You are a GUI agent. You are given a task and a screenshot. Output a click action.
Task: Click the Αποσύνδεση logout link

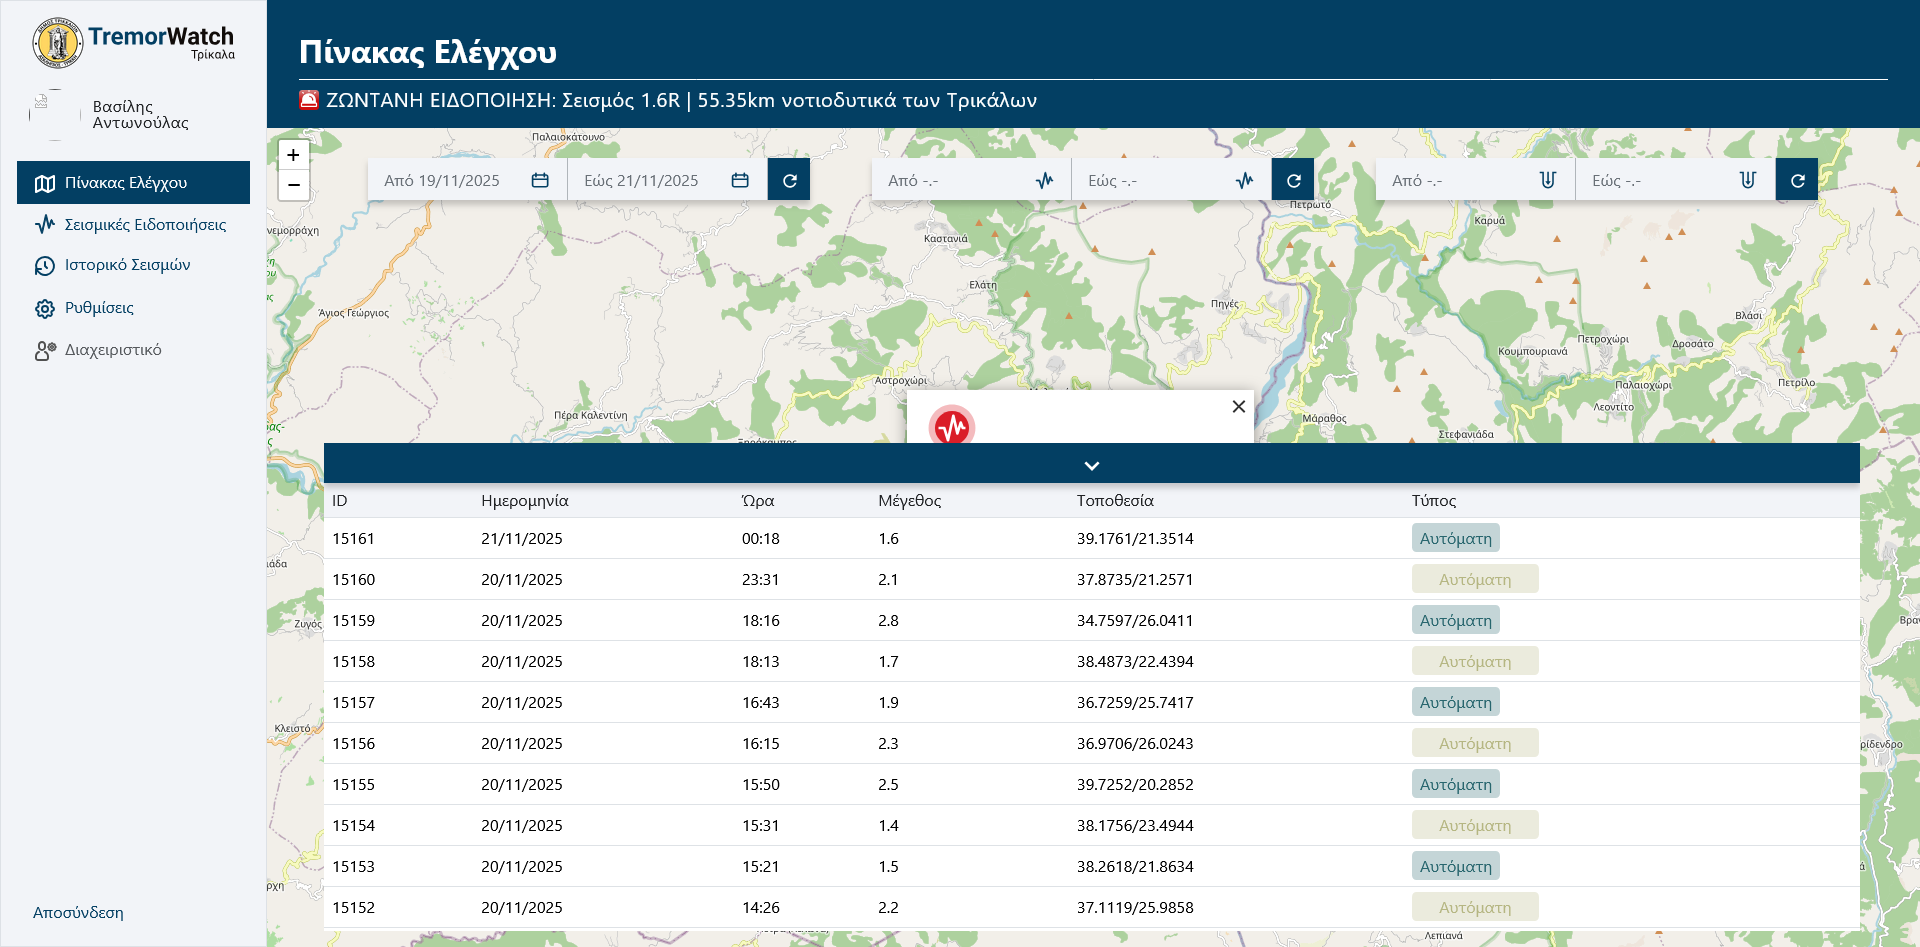click(78, 912)
